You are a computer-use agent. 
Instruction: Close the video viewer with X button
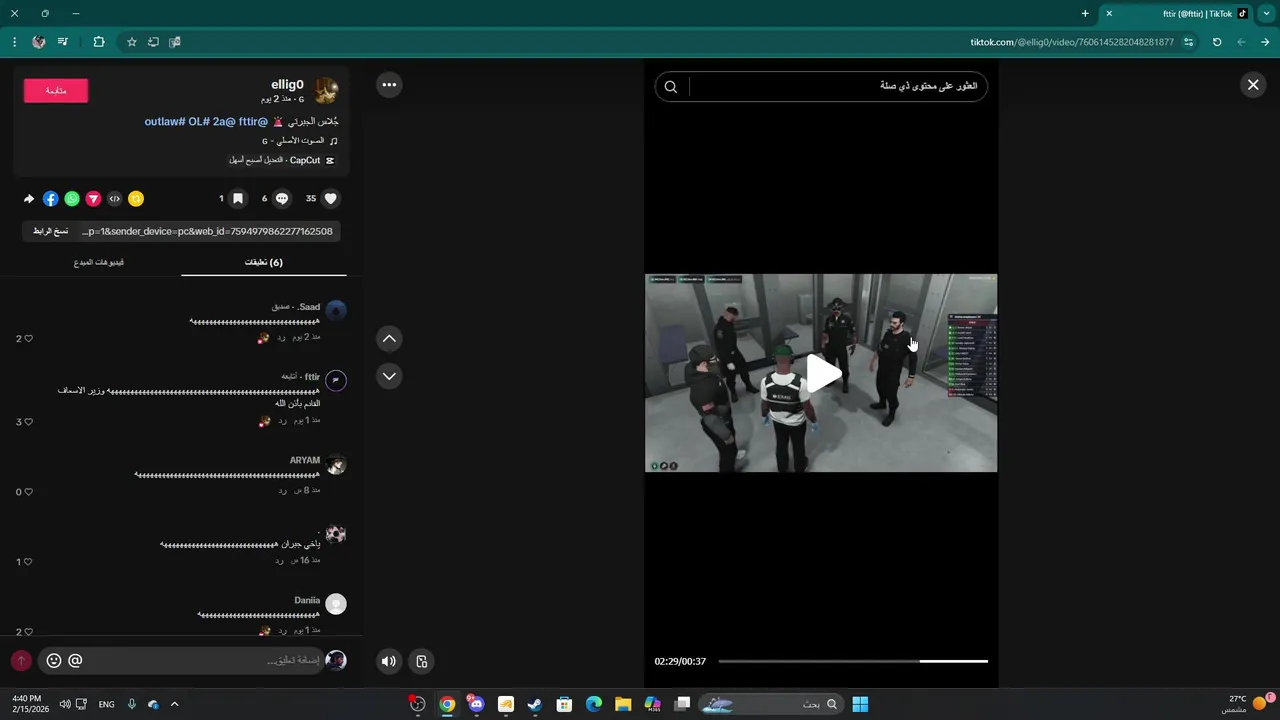1253,85
